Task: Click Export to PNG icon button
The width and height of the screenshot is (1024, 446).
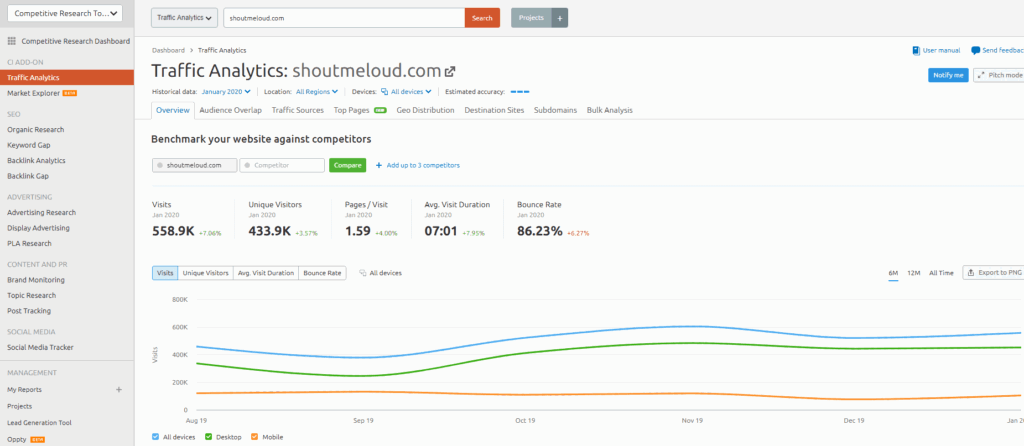Action: [993, 272]
